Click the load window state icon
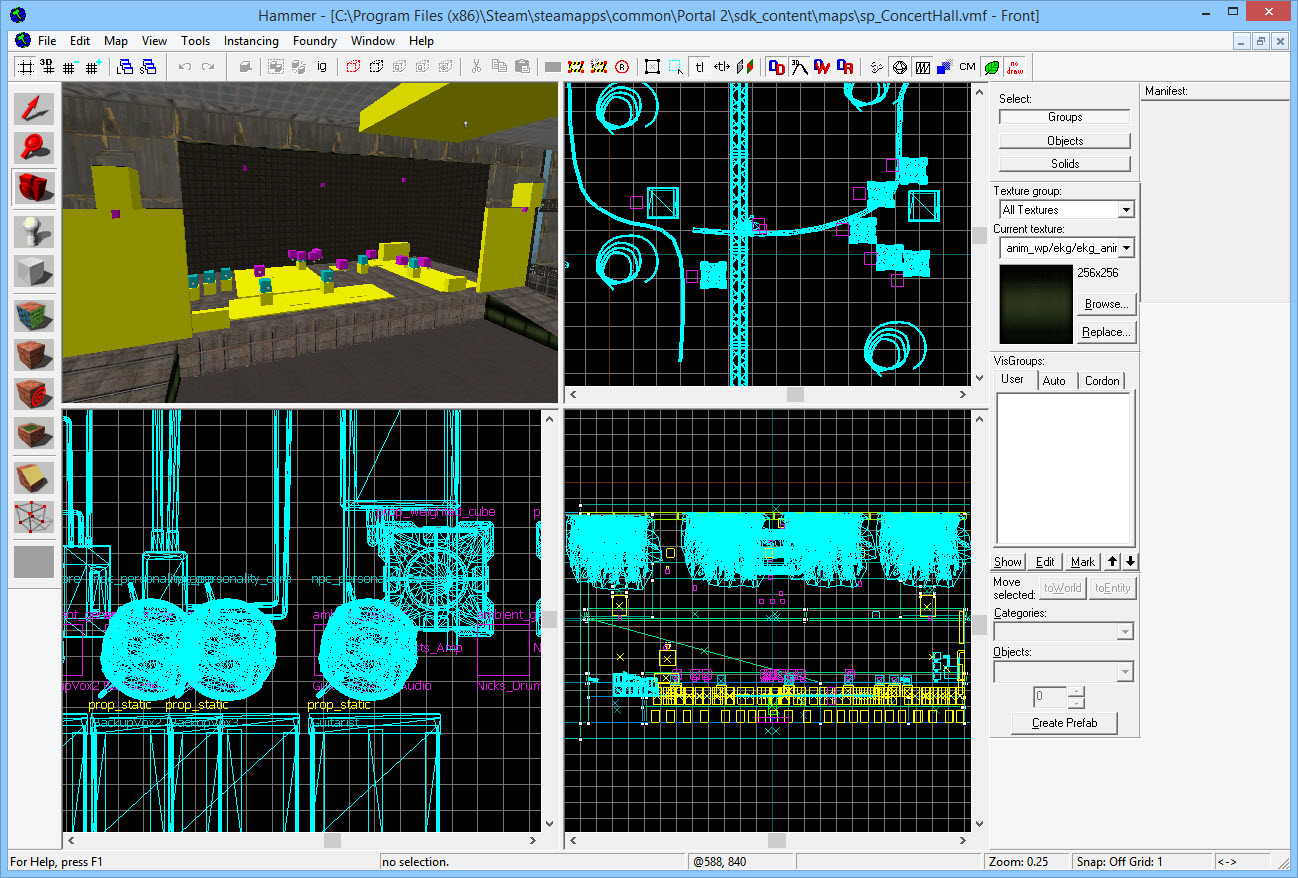The image size is (1298, 878). click(x=125, y=67)
